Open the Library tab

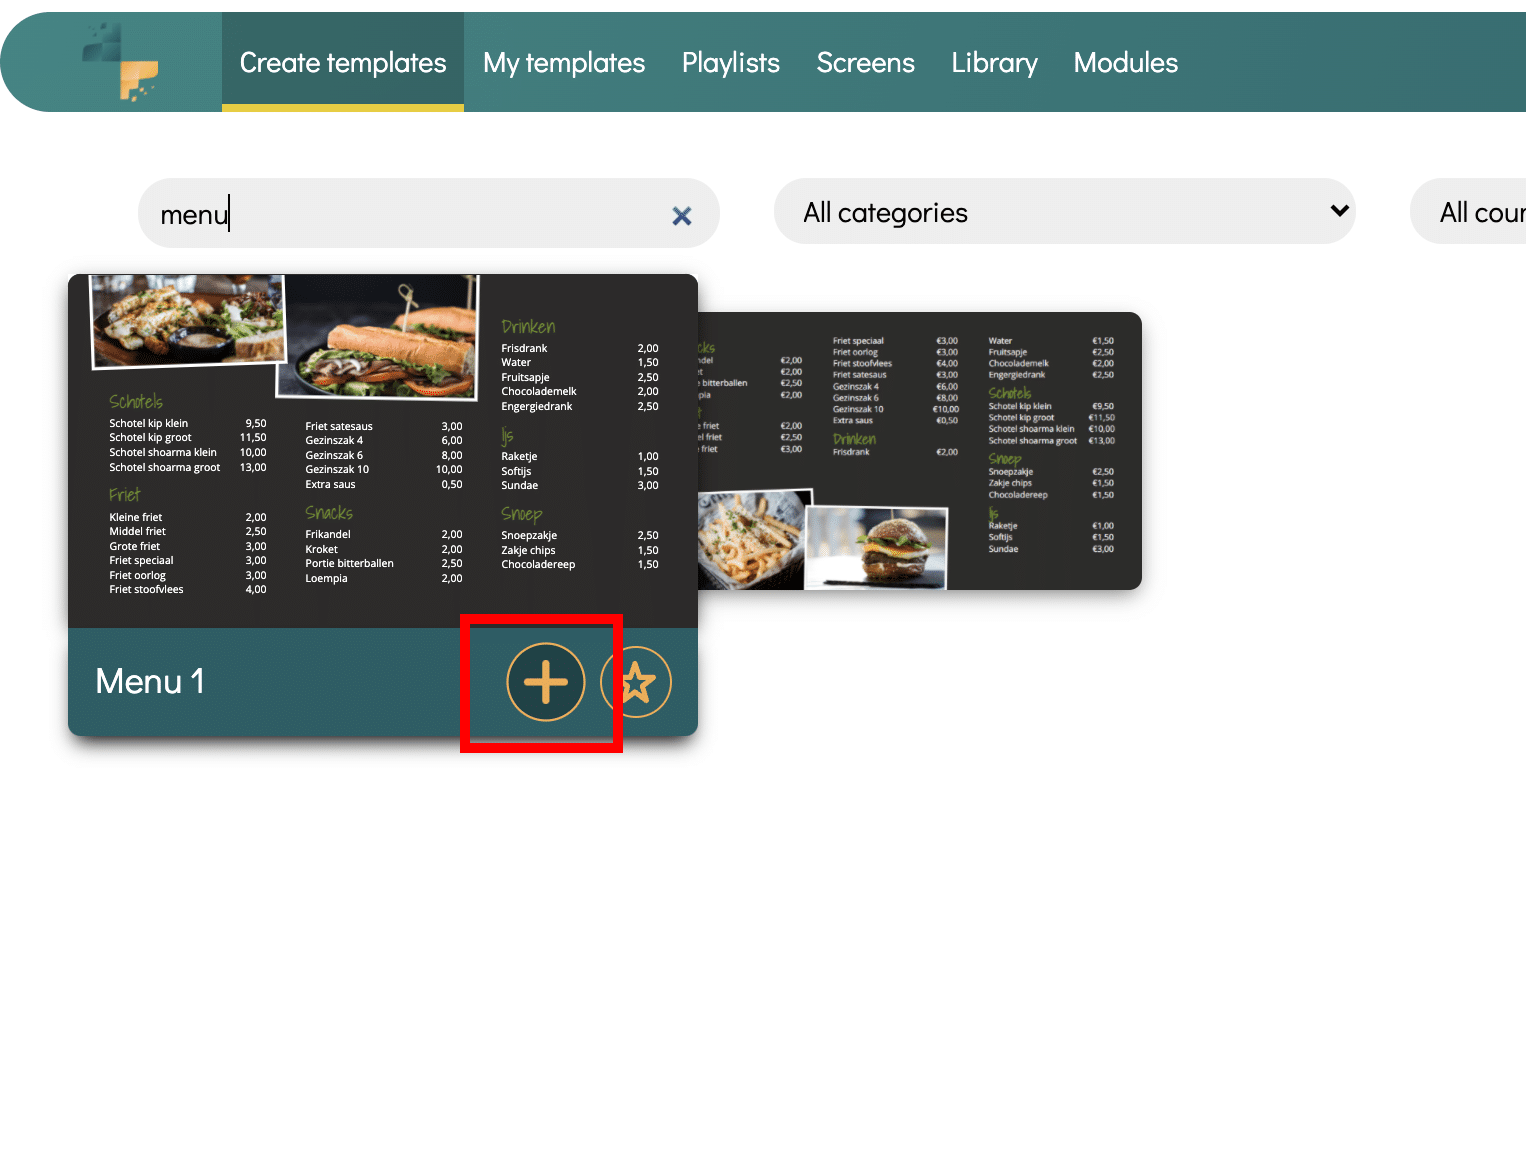994,62
